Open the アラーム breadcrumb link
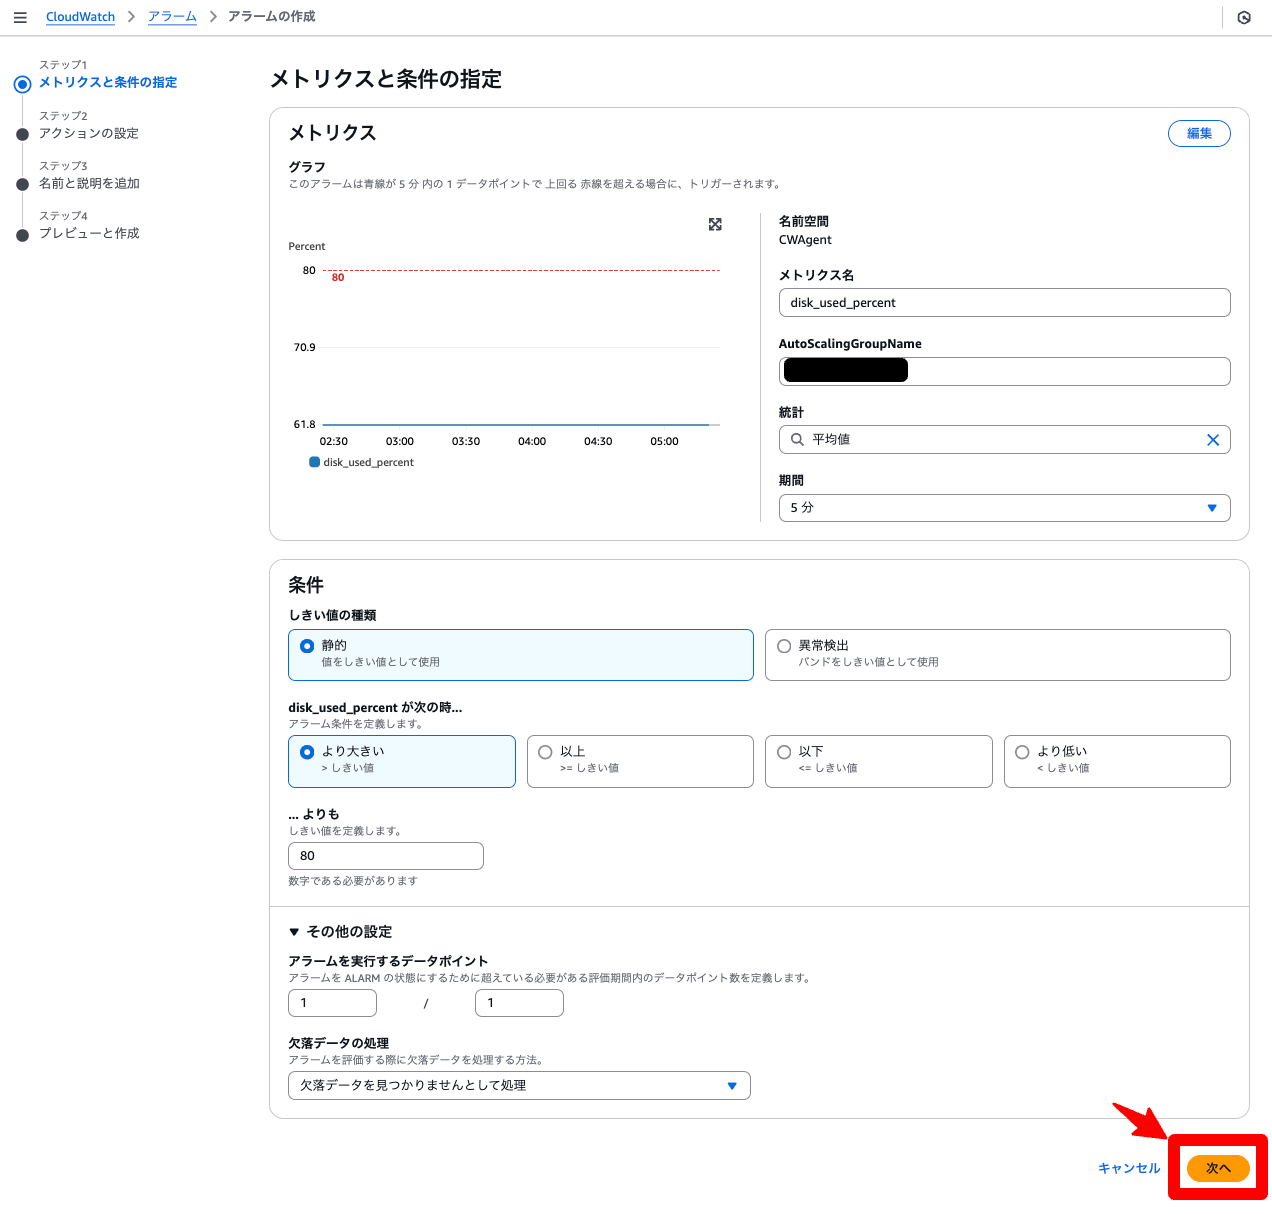 172,17
